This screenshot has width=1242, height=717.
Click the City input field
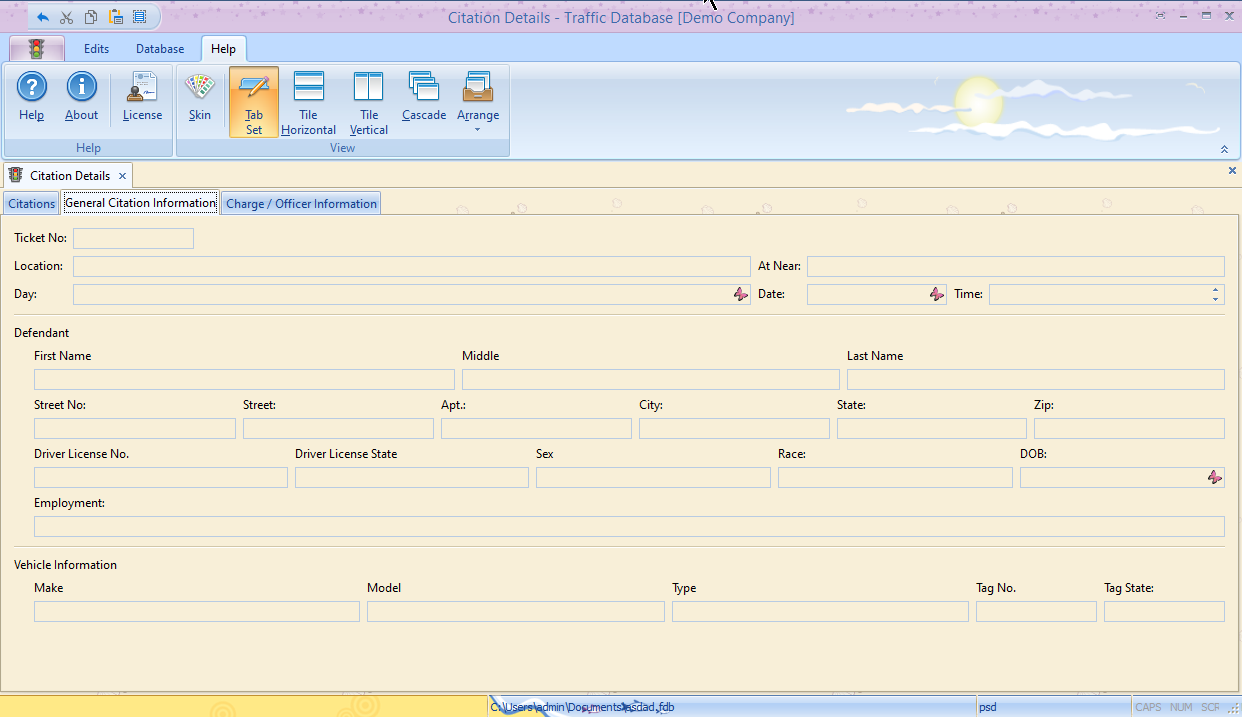pos(734,428)
